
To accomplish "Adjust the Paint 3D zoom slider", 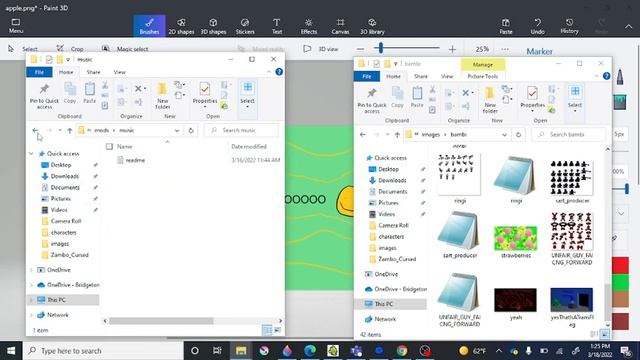I will coord(381,48).
